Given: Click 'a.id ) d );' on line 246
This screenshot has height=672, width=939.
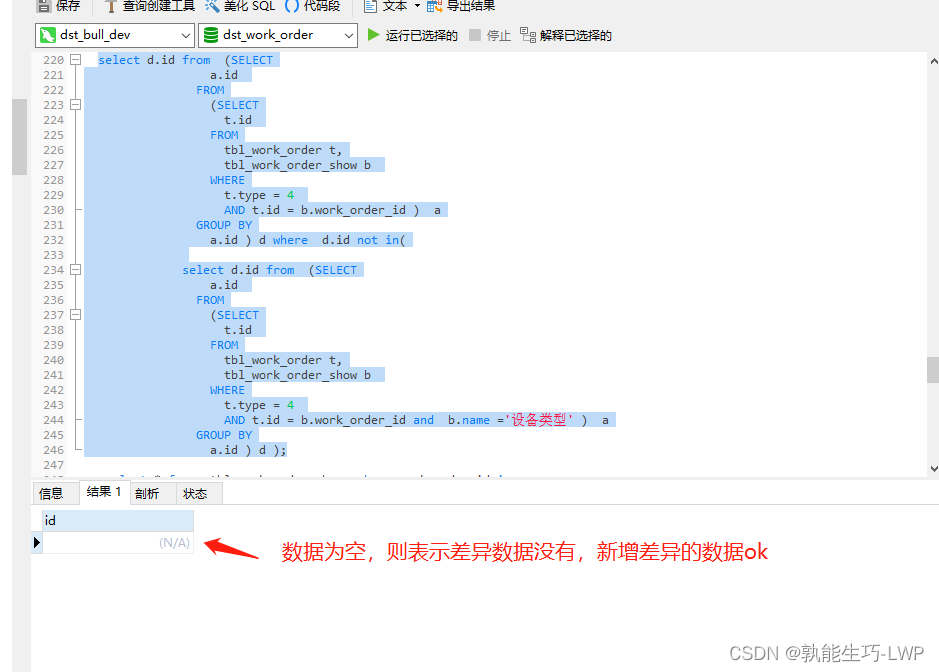Looking at the screenshot, I should click(x=248, y=450).
